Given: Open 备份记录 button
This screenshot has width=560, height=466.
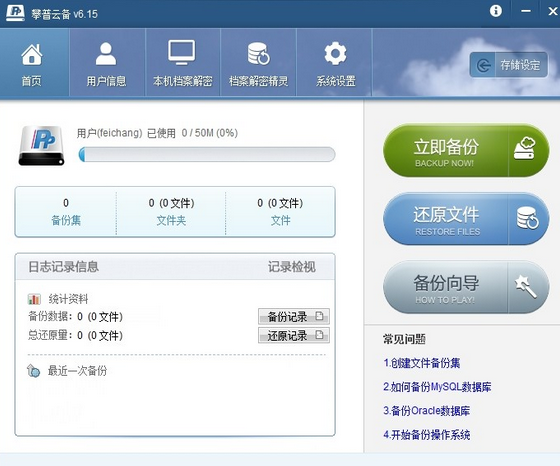Looking at the screenshot, I should click(x=294, y=316).
